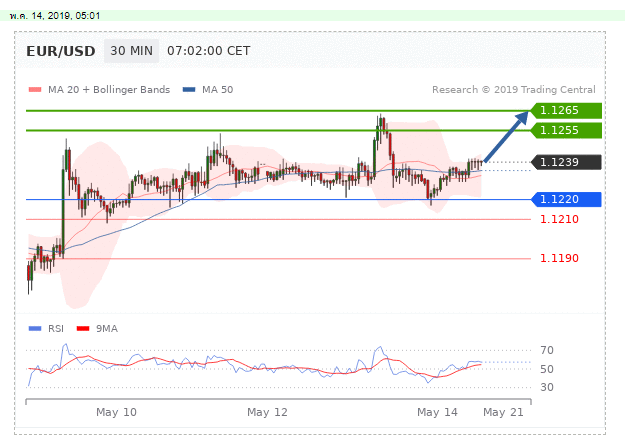The height and width of the screenshot is (446, 625).
Task: Click the Research © 2019 Trading Central text
Action: [514, 90]
